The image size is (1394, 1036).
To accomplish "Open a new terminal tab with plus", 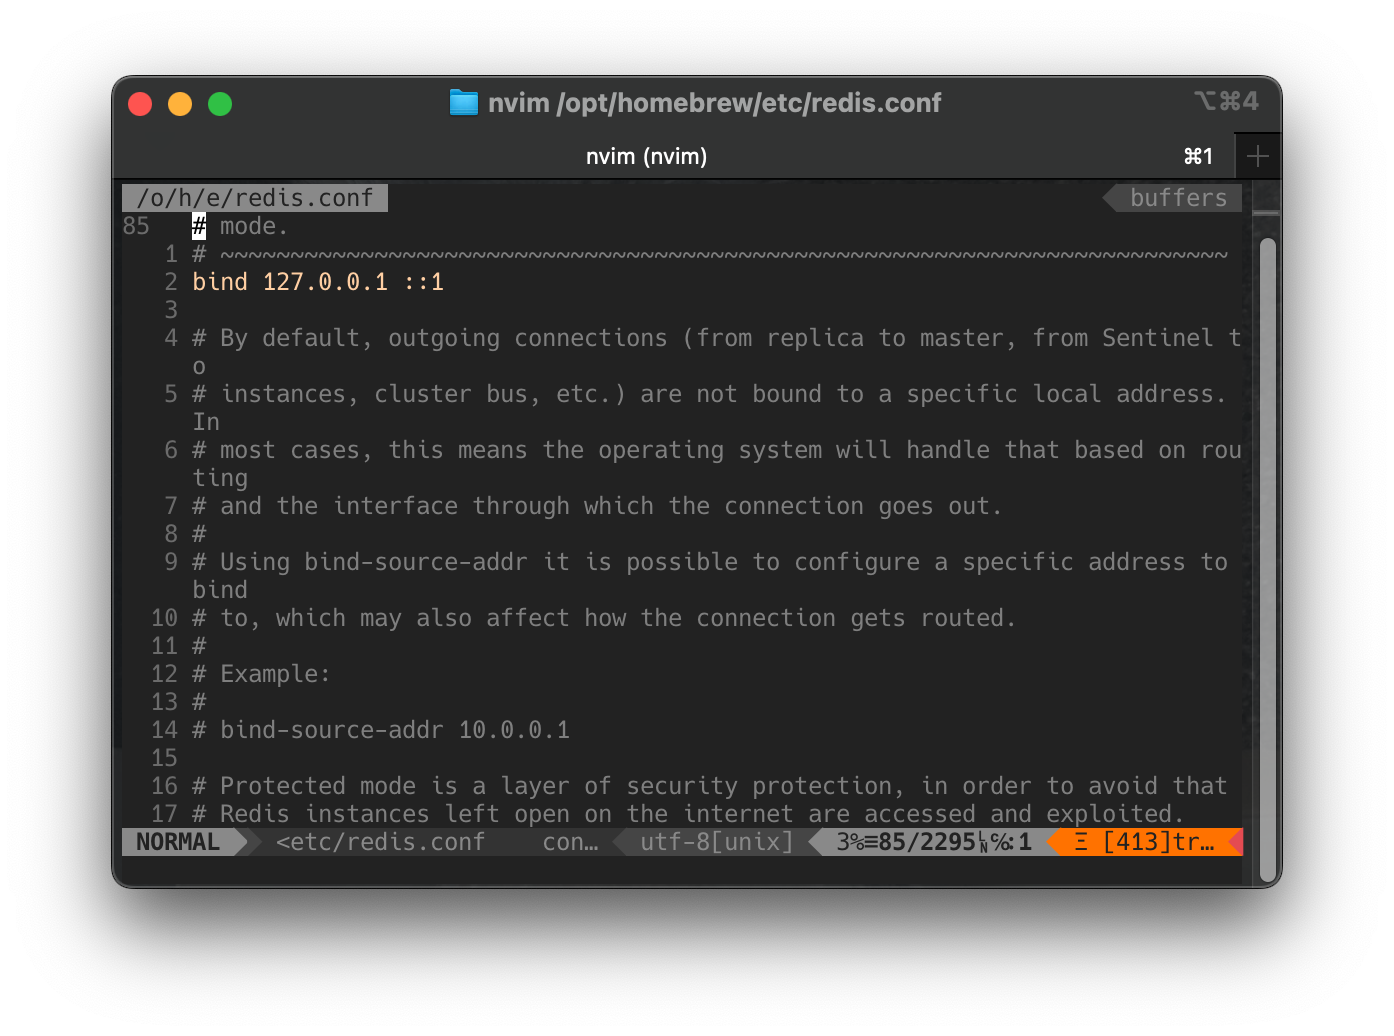I will [1258, 156].
